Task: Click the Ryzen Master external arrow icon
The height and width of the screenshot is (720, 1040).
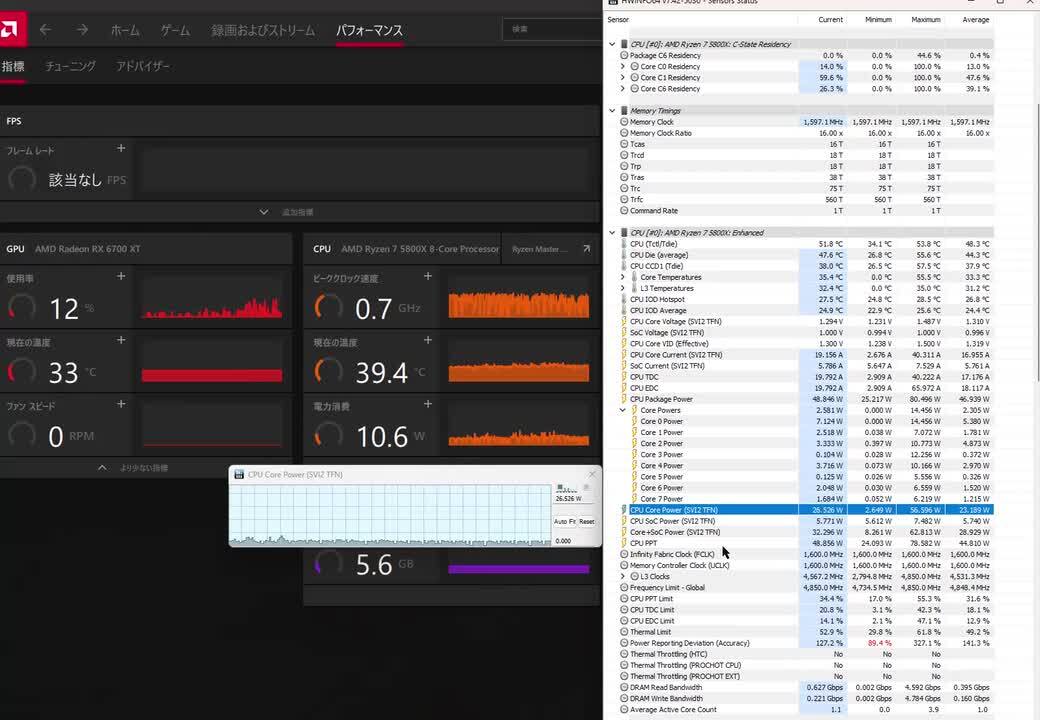Action: click(x=586, y=249)
